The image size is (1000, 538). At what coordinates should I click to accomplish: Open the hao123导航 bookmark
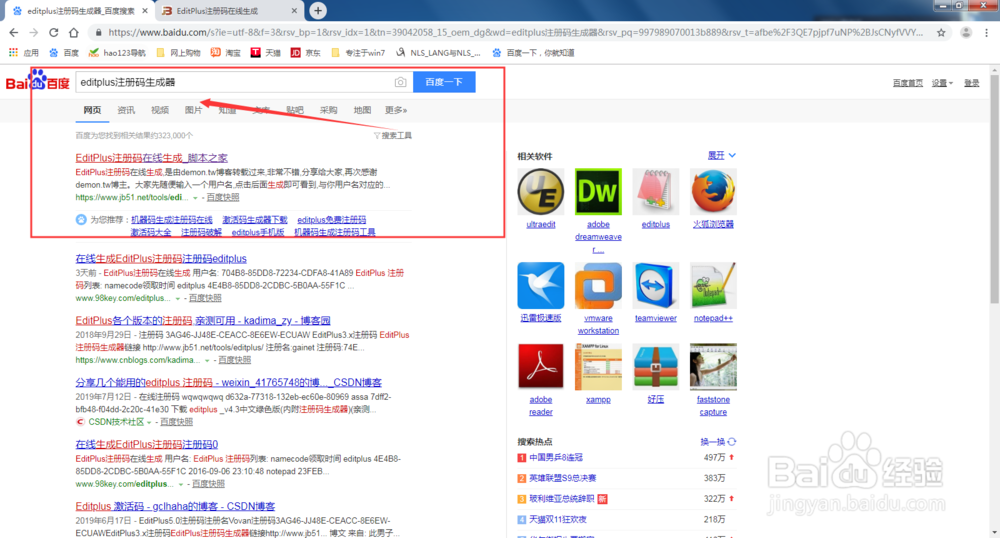point(117,53)
